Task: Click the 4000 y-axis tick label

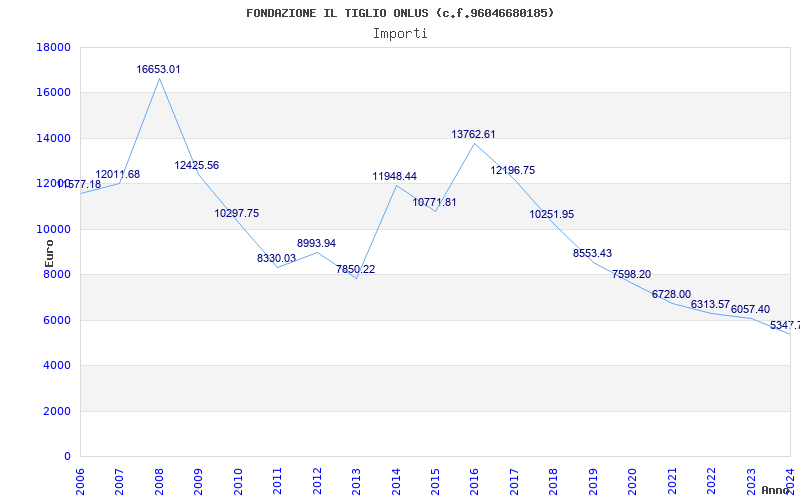Action: (x=57, y=366)
